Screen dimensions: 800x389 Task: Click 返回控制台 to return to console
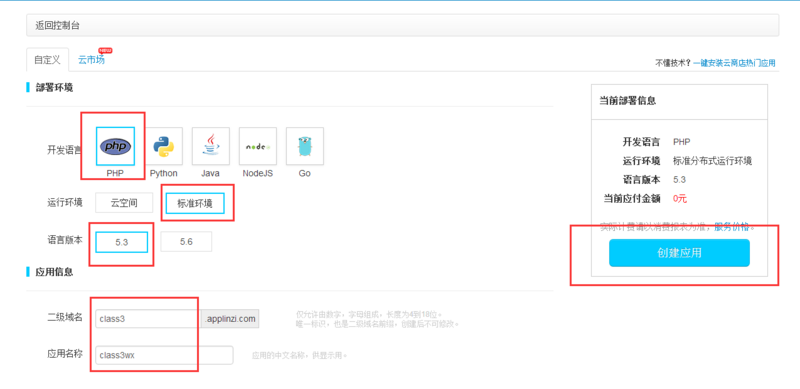(58, 25)
